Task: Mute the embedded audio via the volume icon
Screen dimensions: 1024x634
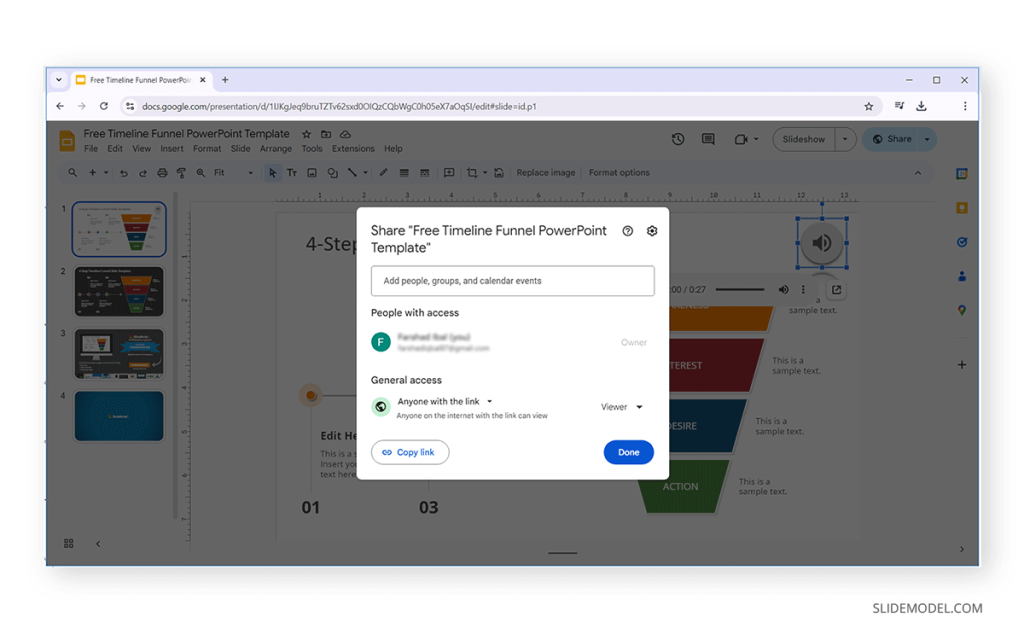Action: tap(784, 289)
